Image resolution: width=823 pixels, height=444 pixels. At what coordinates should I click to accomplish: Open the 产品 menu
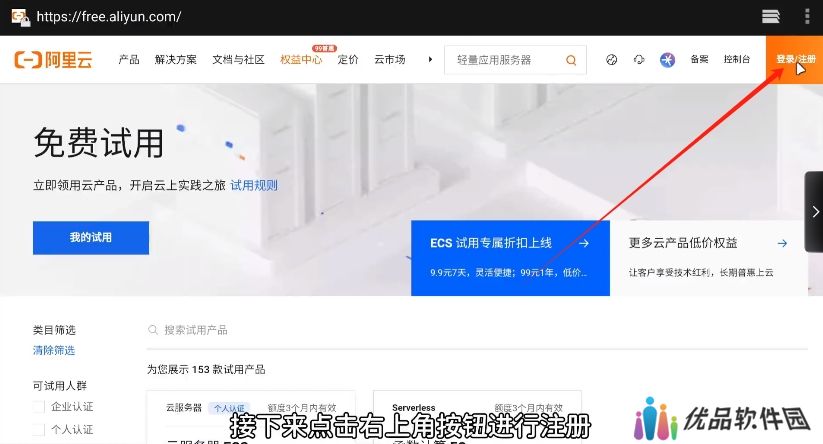click(129, 60)
